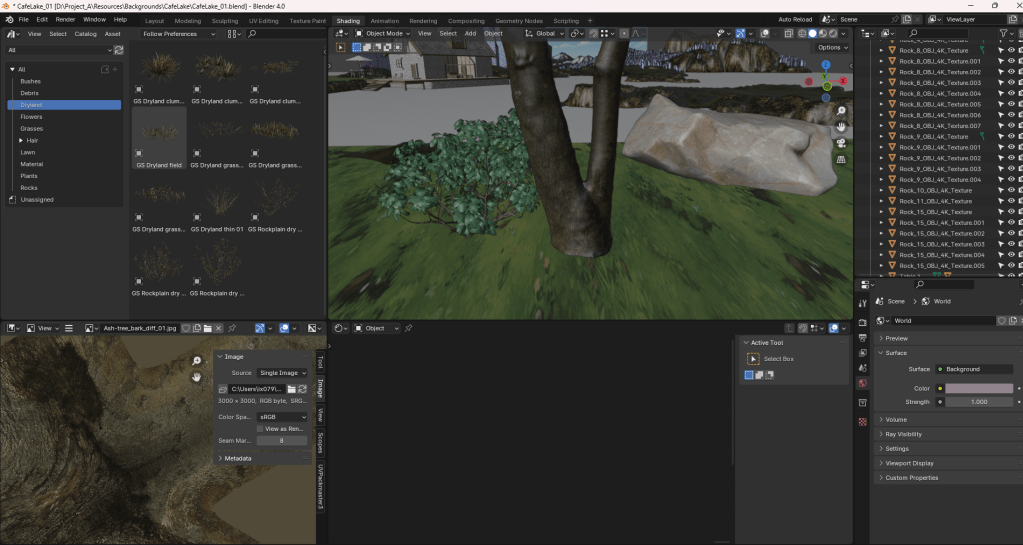The height and width of the screenshot is (545, 1023).
Task: Select the GS Dryland field asset thumbnail
Action: (x=158, y=135)
